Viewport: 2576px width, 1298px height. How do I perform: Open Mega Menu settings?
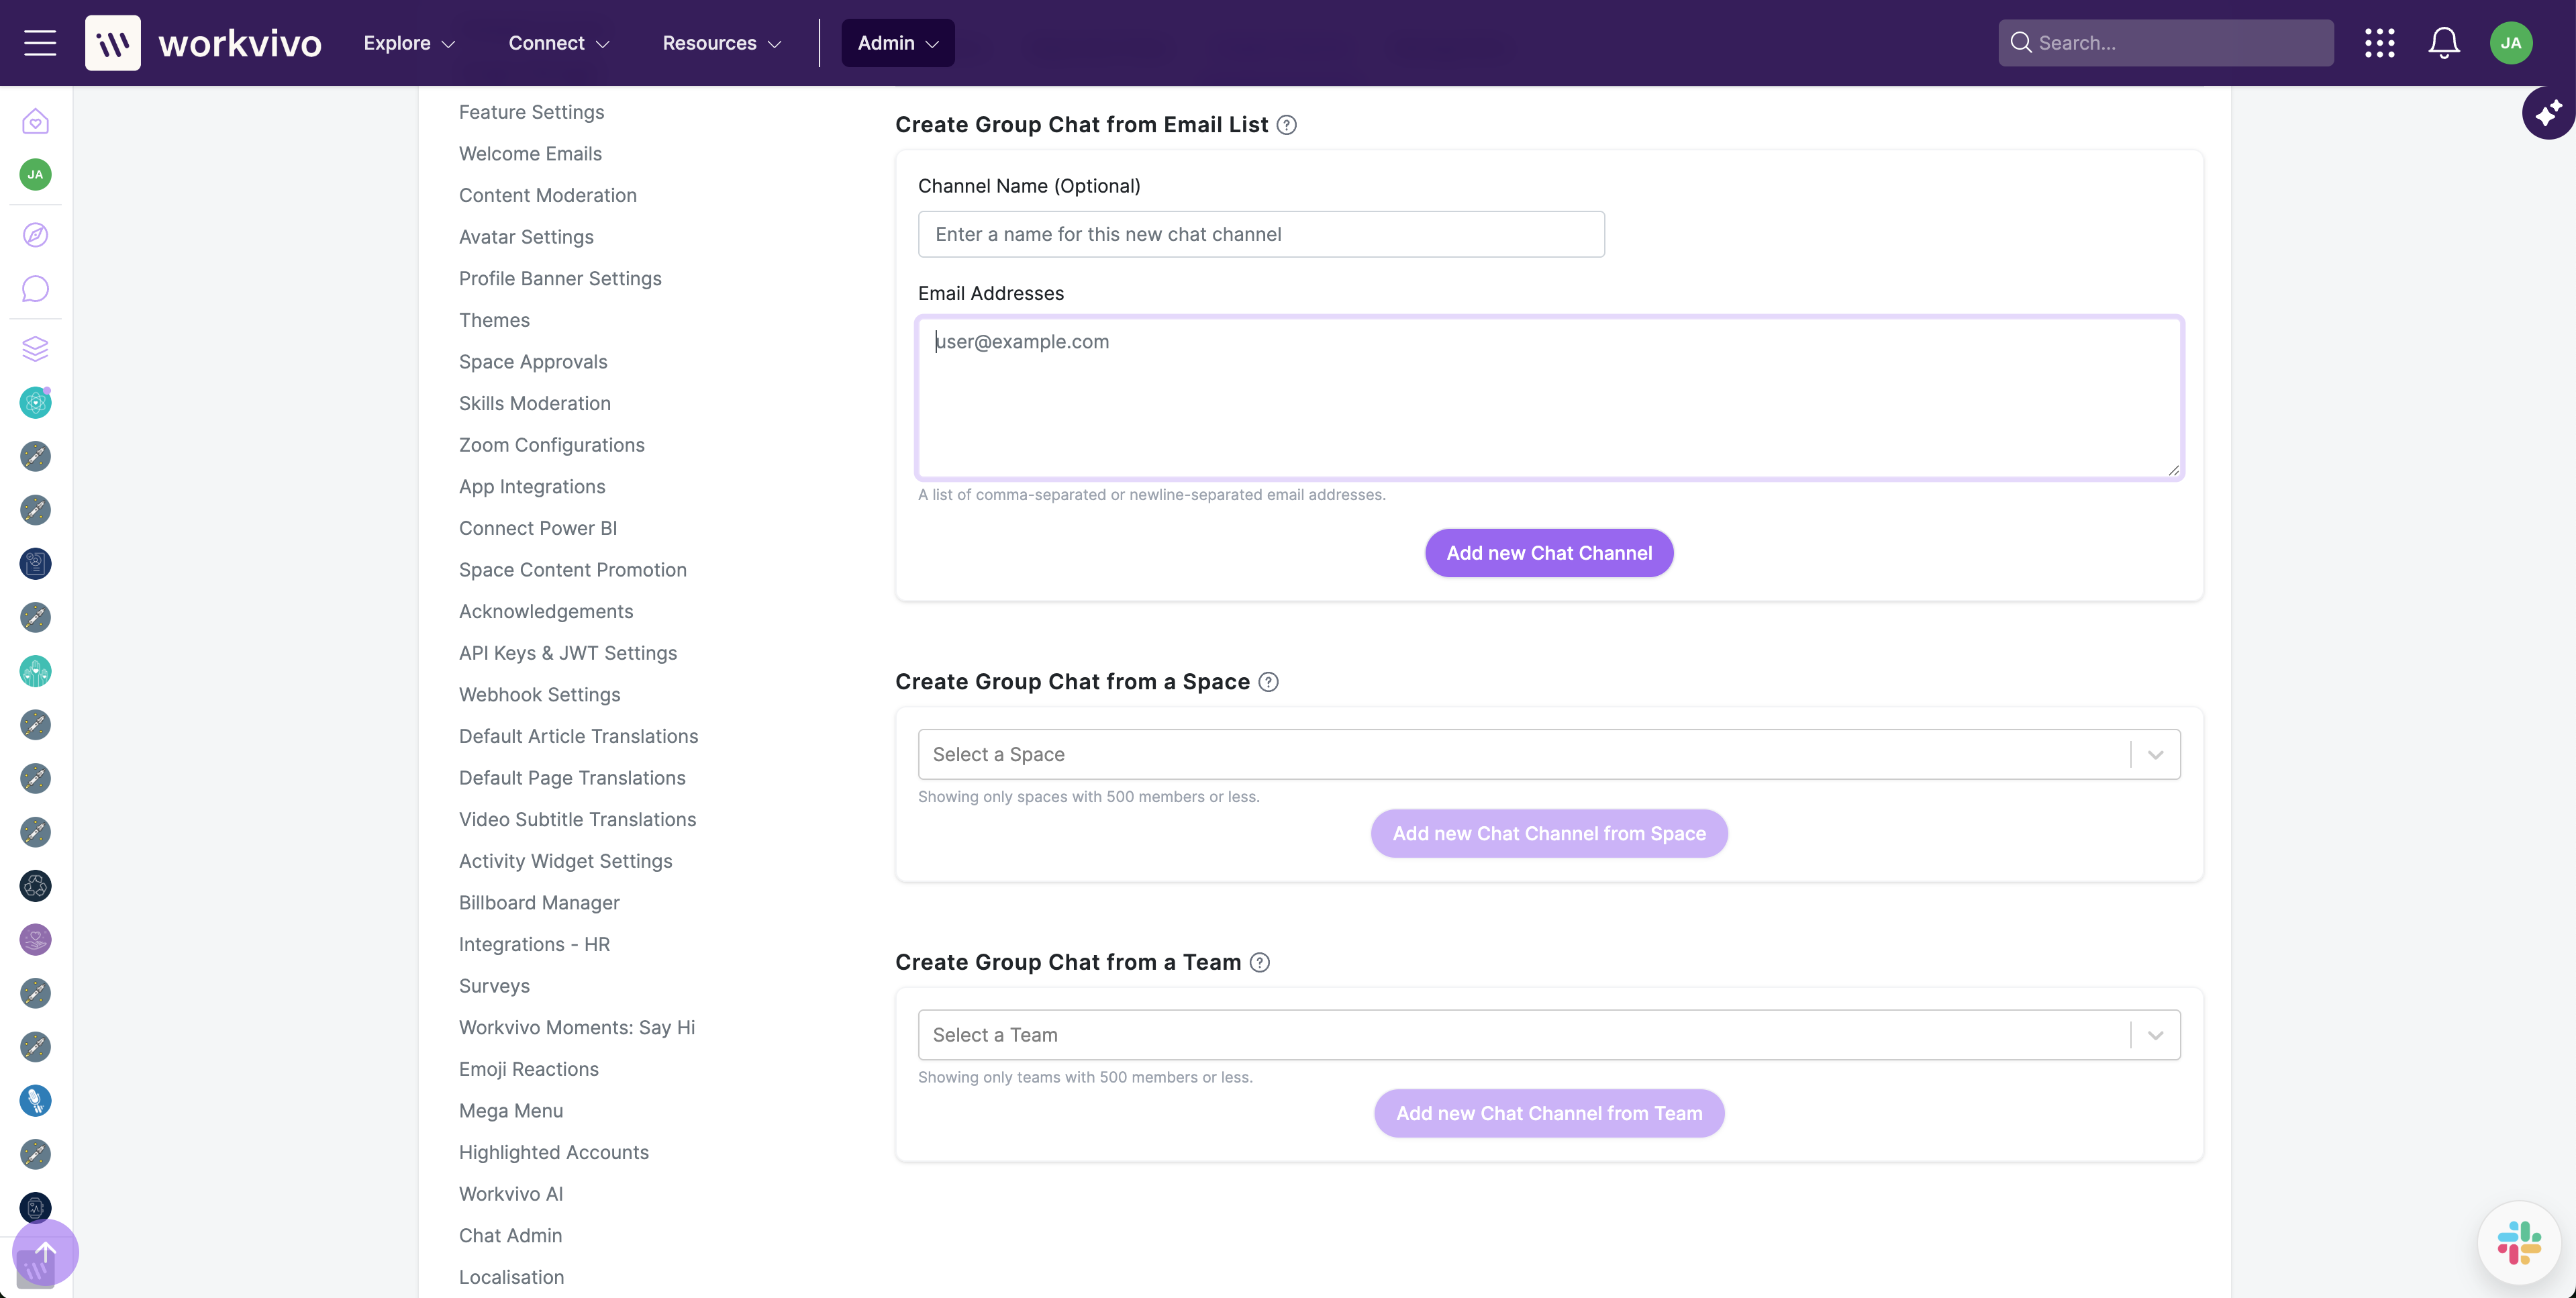point(511,1111)
